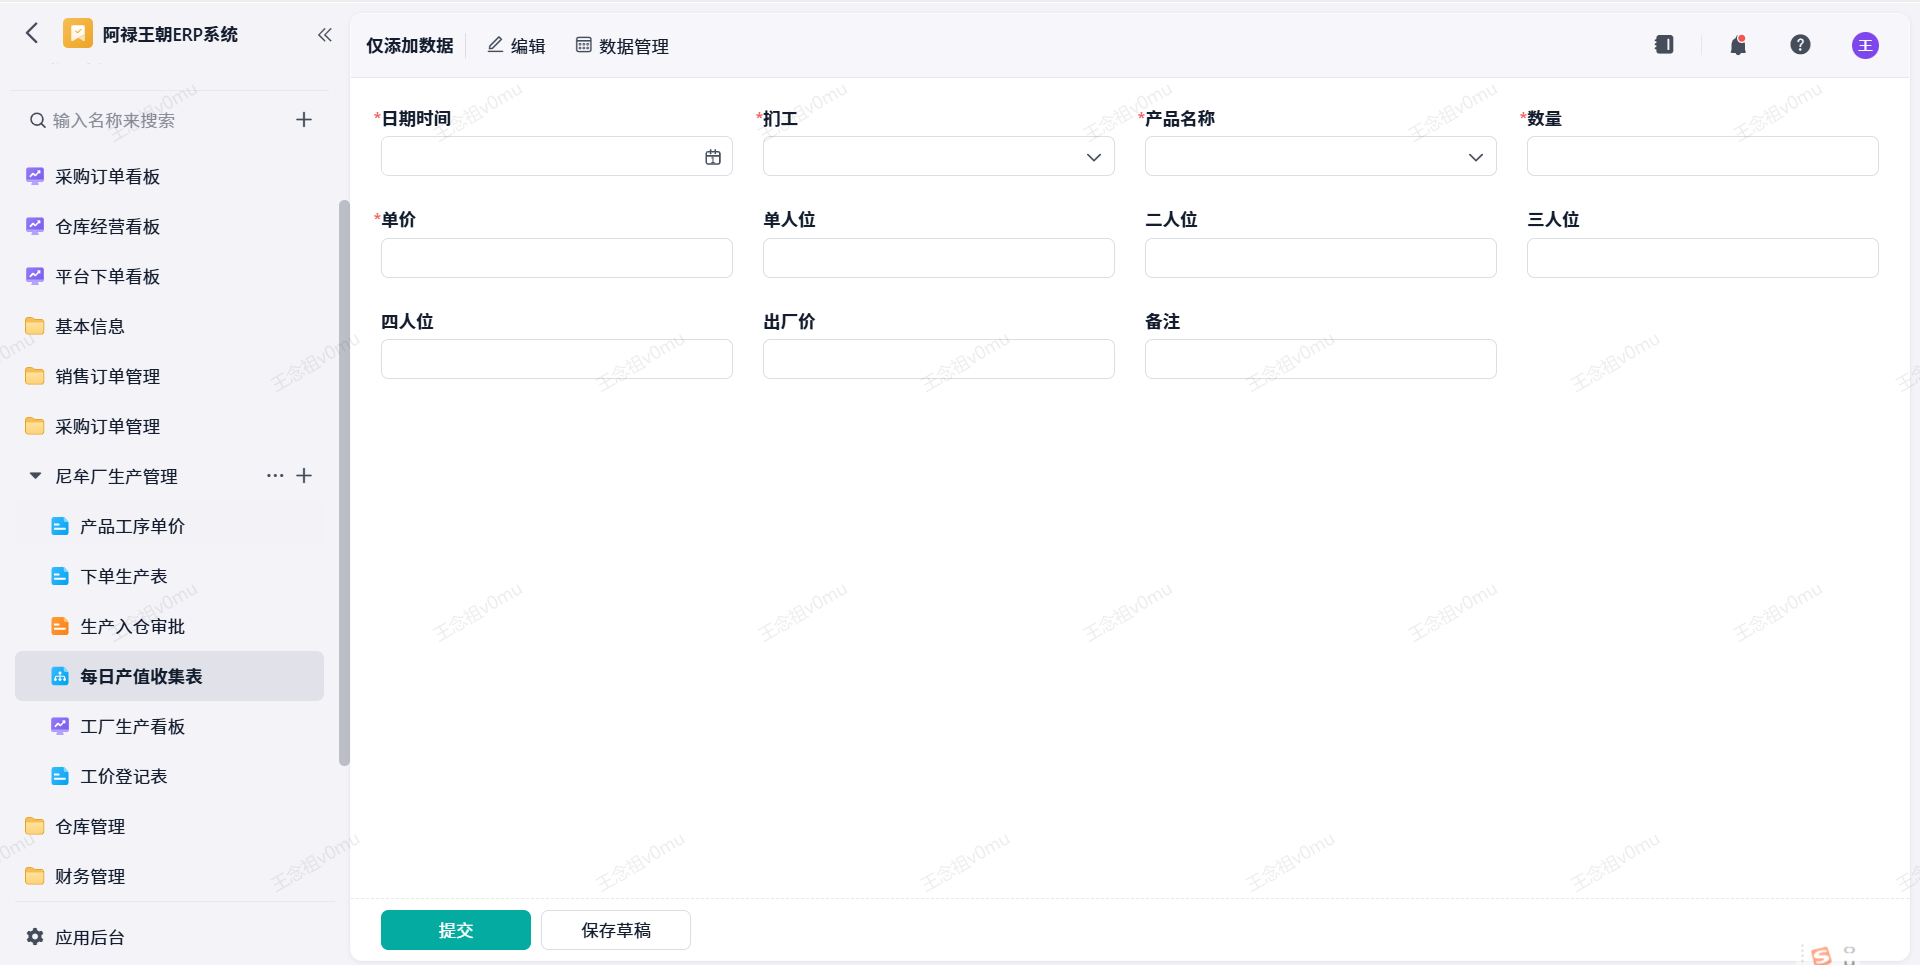Screen dimensions: 1920x965
Task: Click the search magnifier icon in the sidebar
Action: tap(37, 121)
